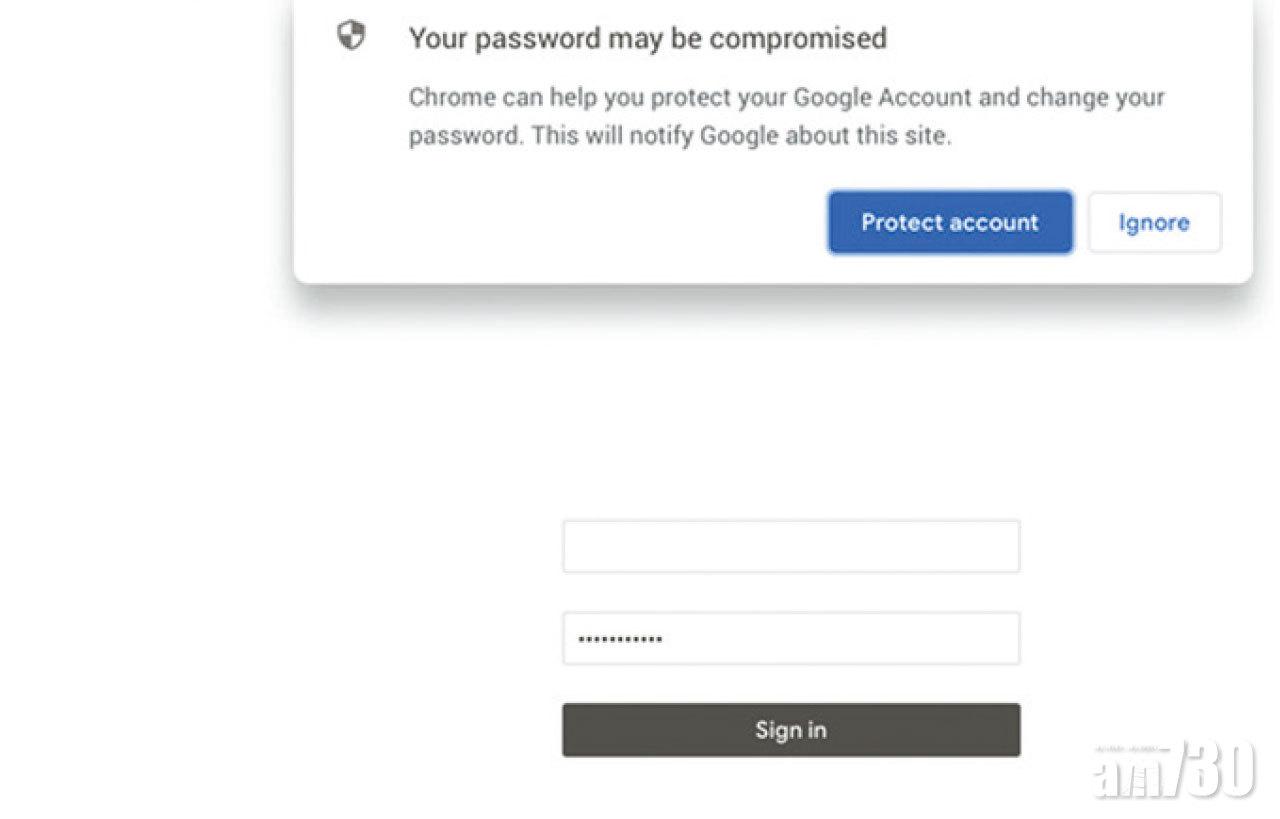
Task: Focus the empty username input field
Action: click(x=790, y=546)
